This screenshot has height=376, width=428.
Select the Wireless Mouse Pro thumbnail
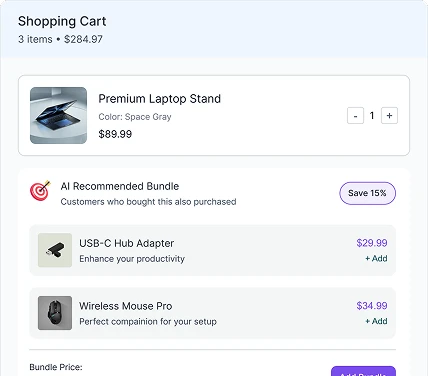[55, 313]
